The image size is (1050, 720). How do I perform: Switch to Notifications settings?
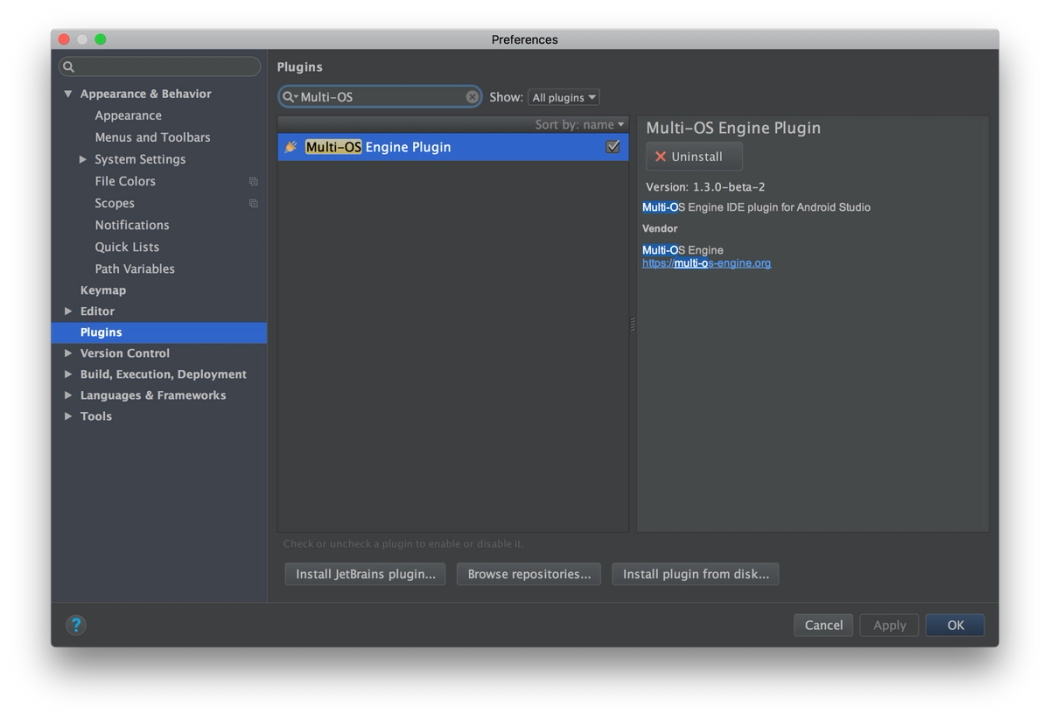point(131,225)
